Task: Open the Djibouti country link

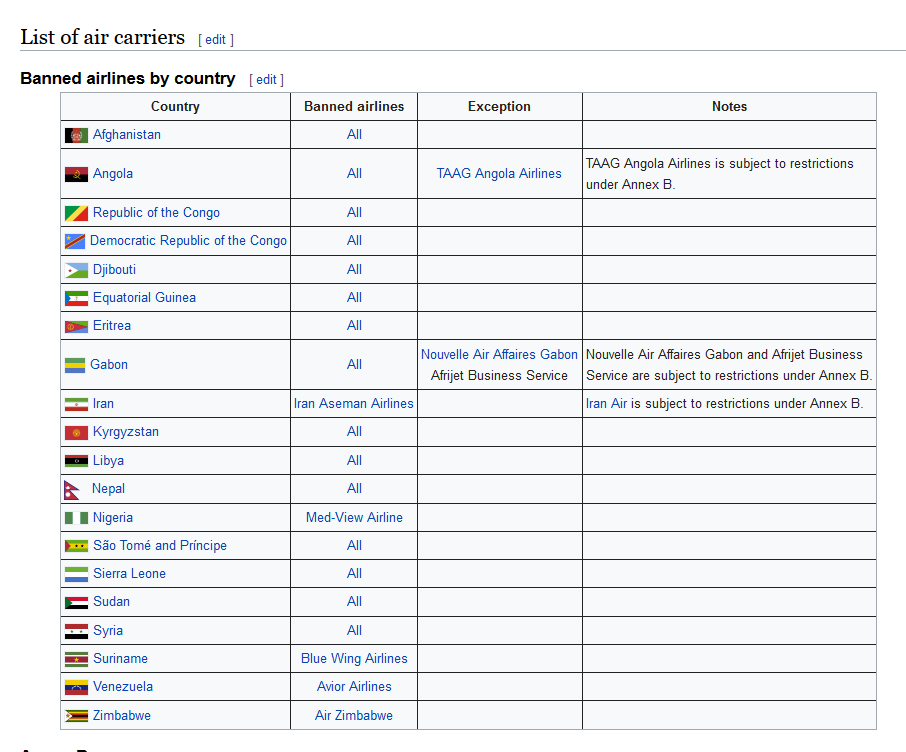Action: (114, 270)
